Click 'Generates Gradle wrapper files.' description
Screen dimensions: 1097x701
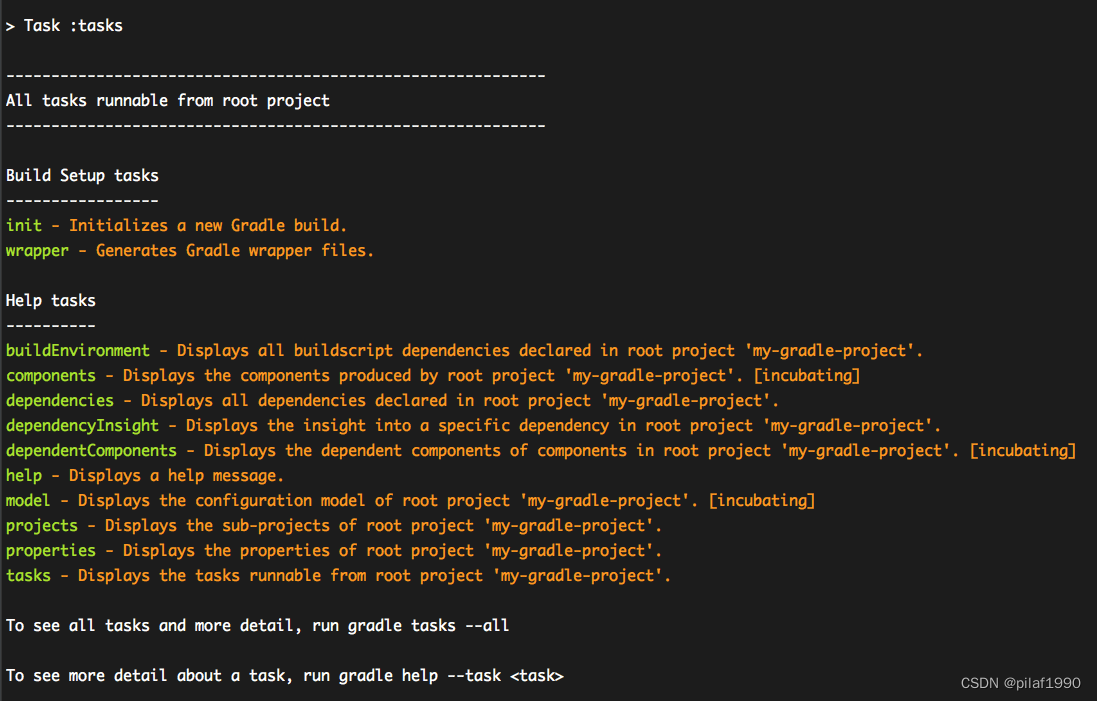point(234,250)
